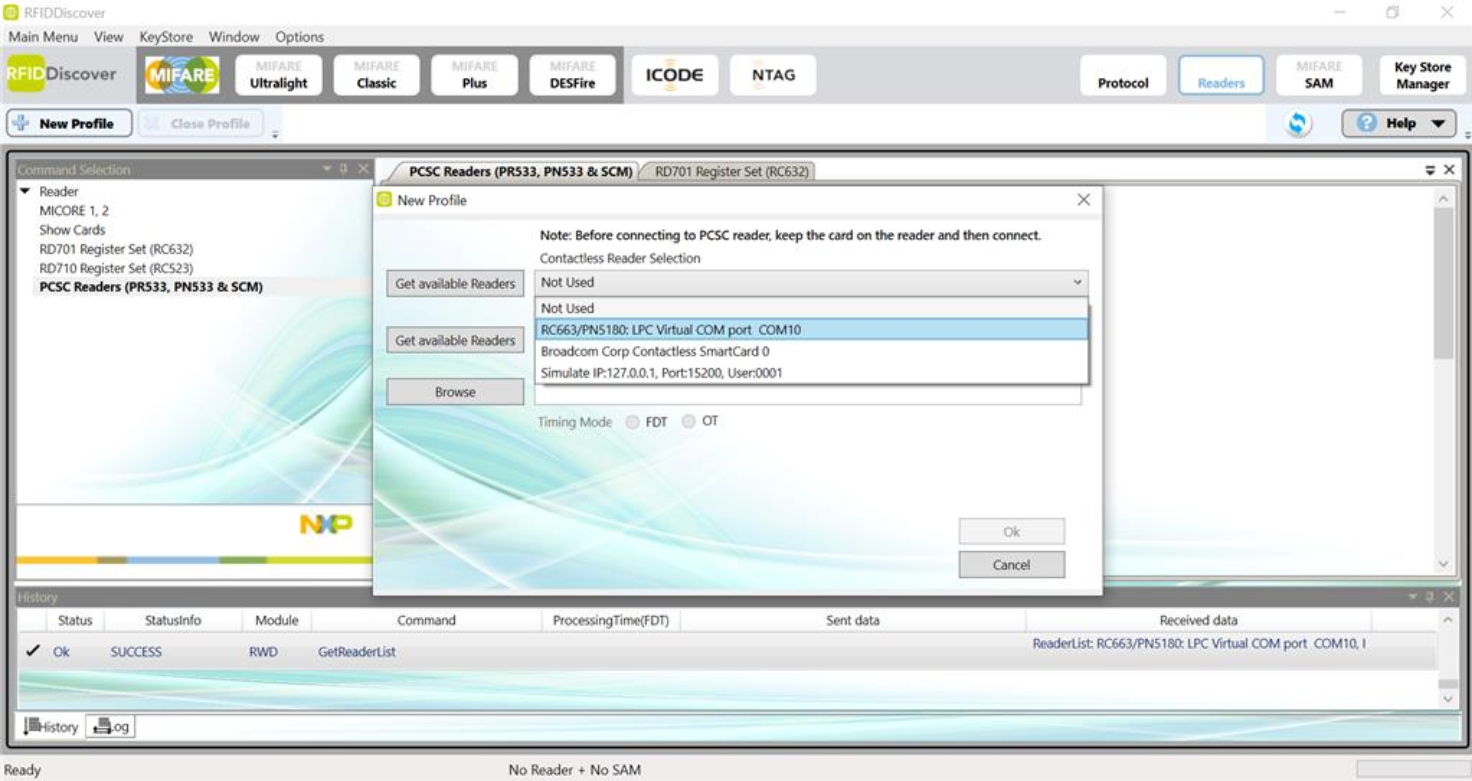Select the FDT timing mode radio button
This screenshot has height=781, width=1472.
pos(632,421)
